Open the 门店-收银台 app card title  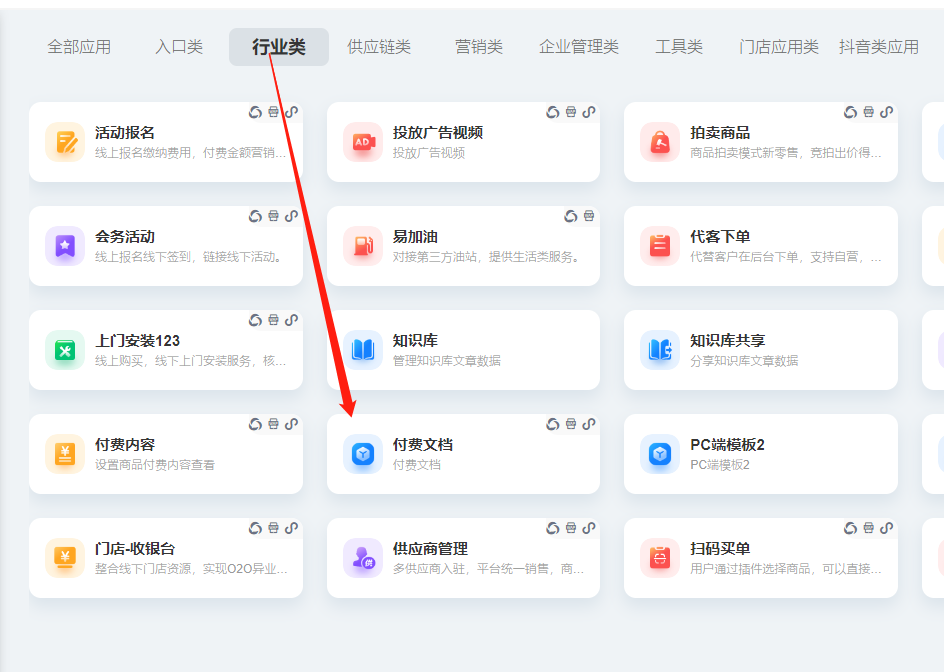[x=135, y=549]
